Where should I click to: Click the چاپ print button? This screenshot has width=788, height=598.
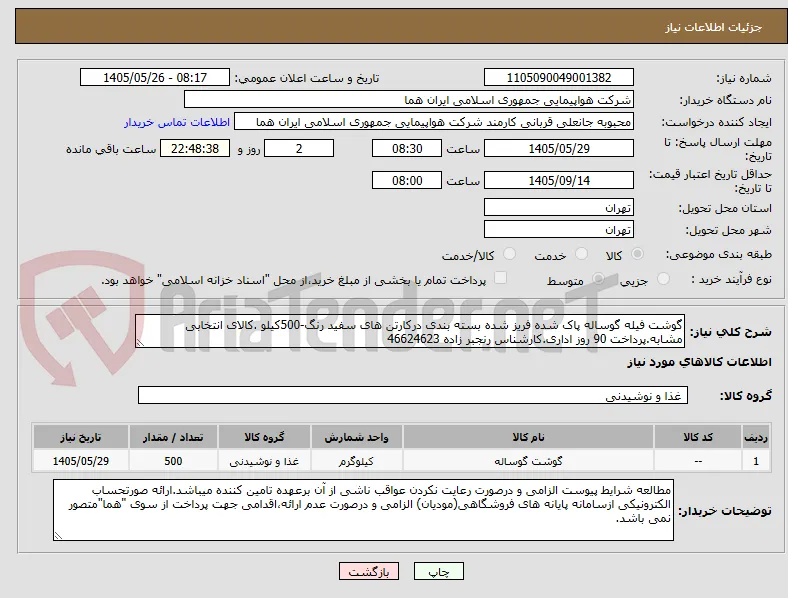[x=439, y=571]
